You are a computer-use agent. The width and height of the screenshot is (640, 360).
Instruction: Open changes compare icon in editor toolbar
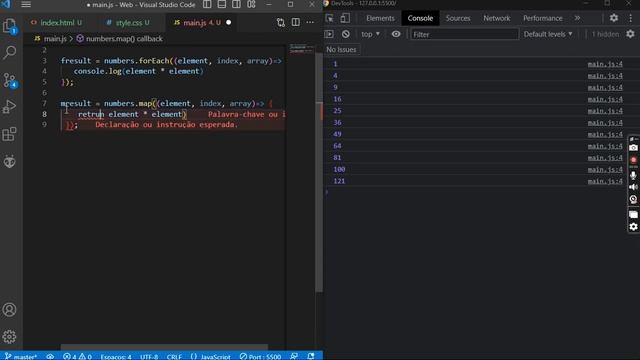click(281, 22)
